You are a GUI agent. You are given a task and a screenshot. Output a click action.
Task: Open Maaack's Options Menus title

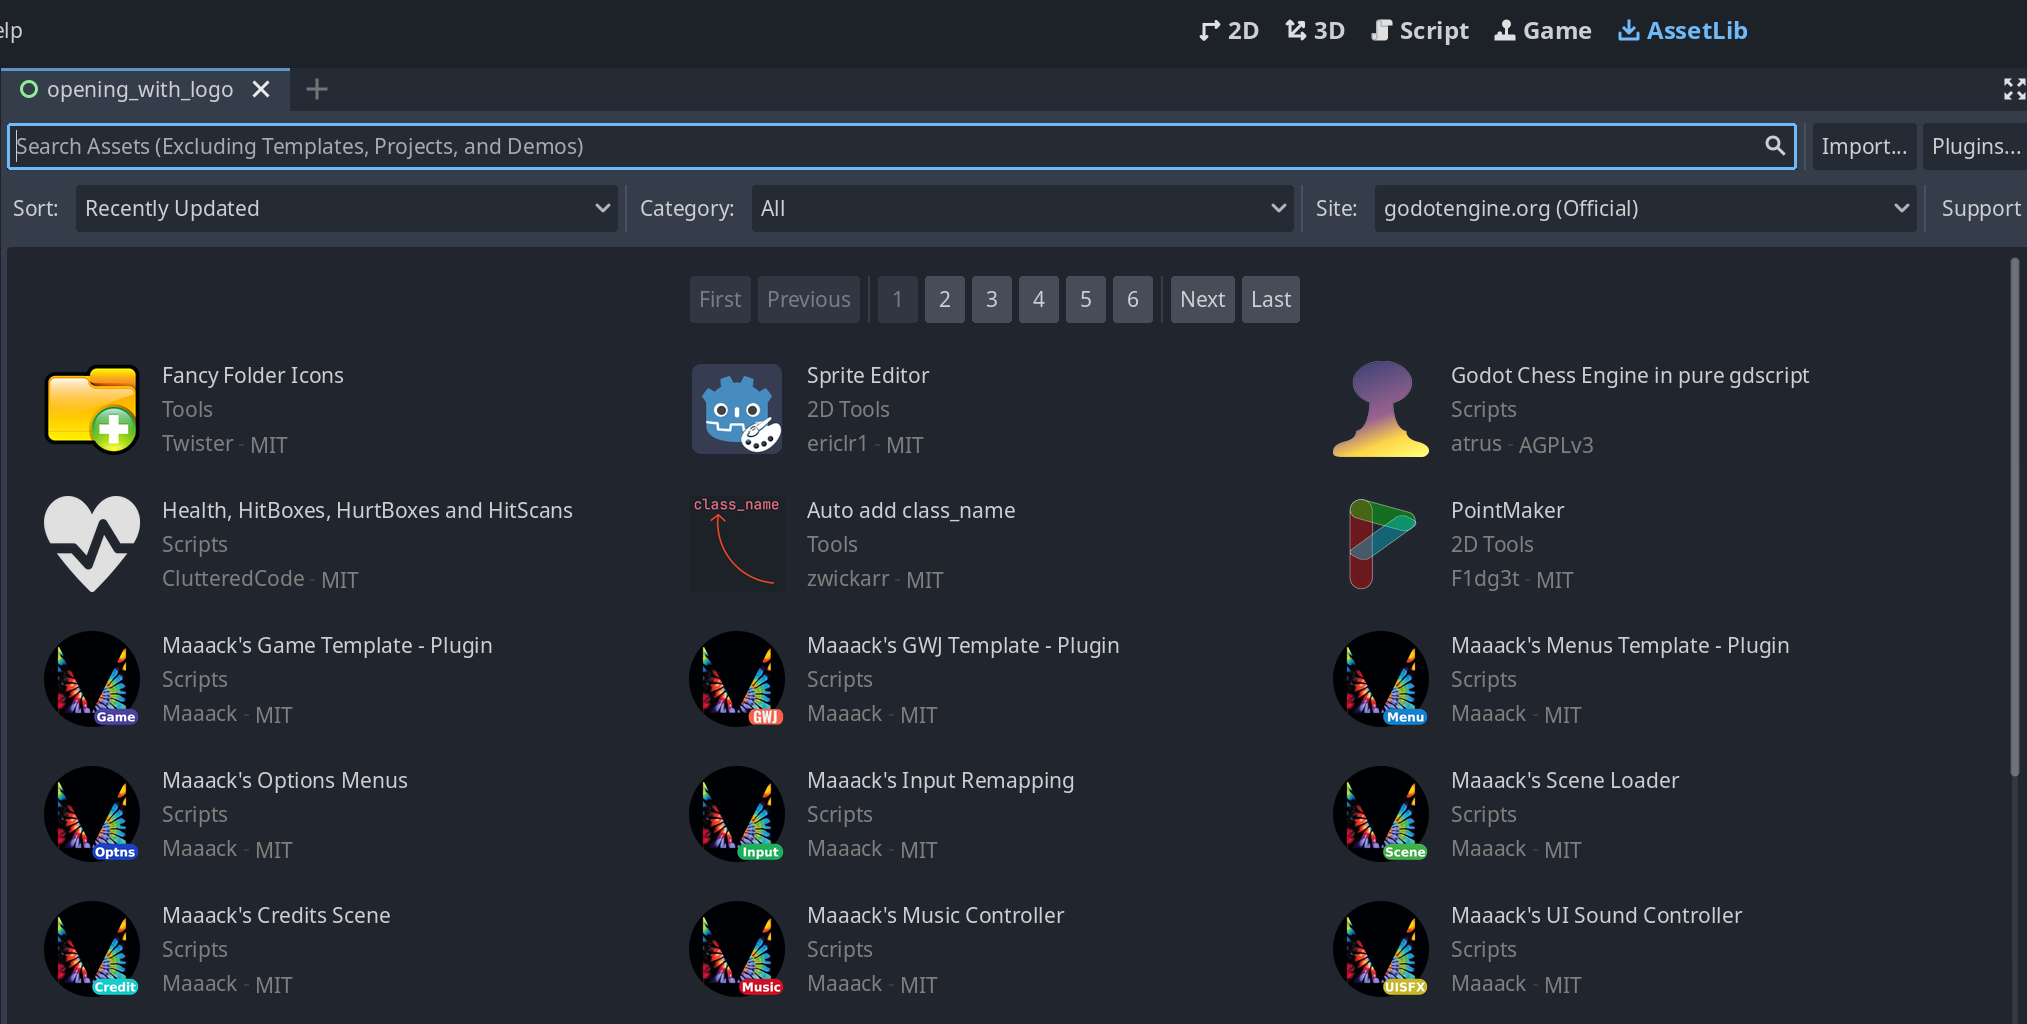coord(285,781)
